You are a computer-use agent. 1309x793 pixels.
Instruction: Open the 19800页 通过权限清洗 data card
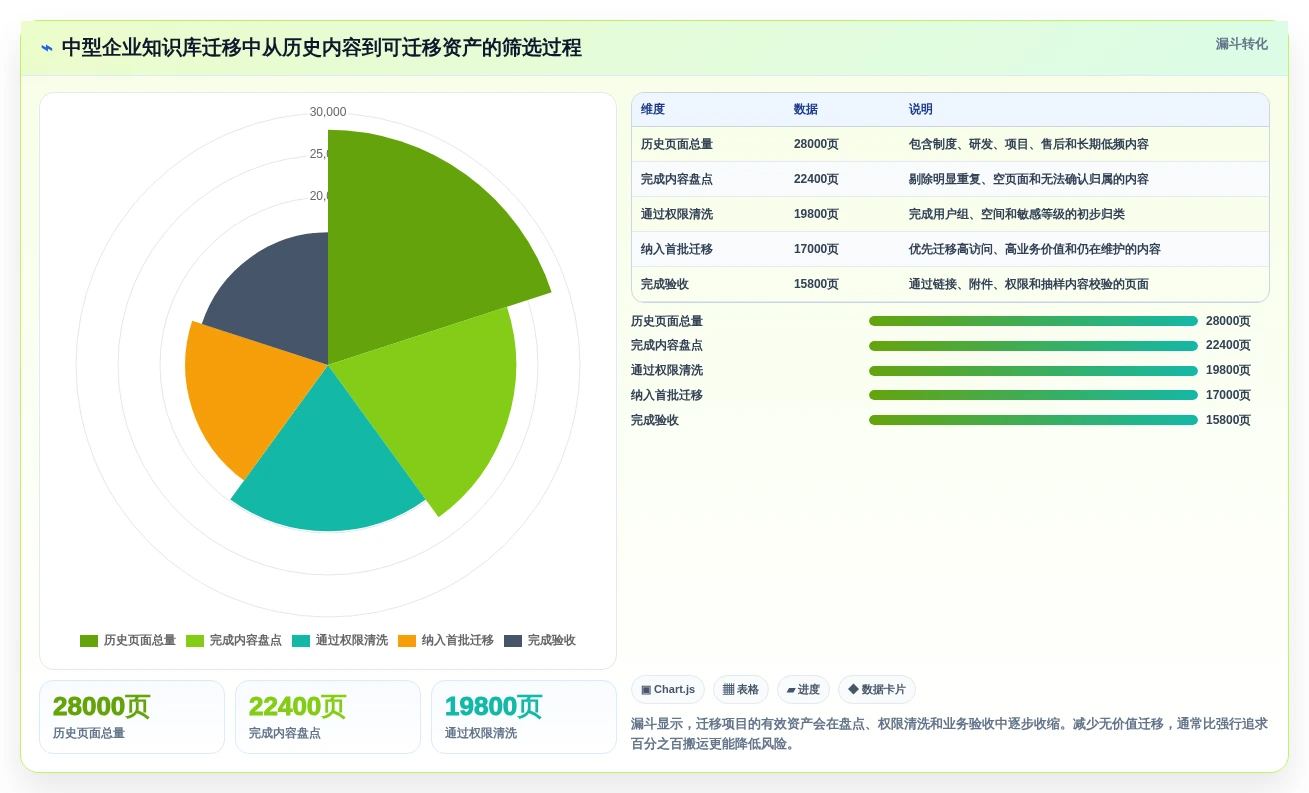524,717
